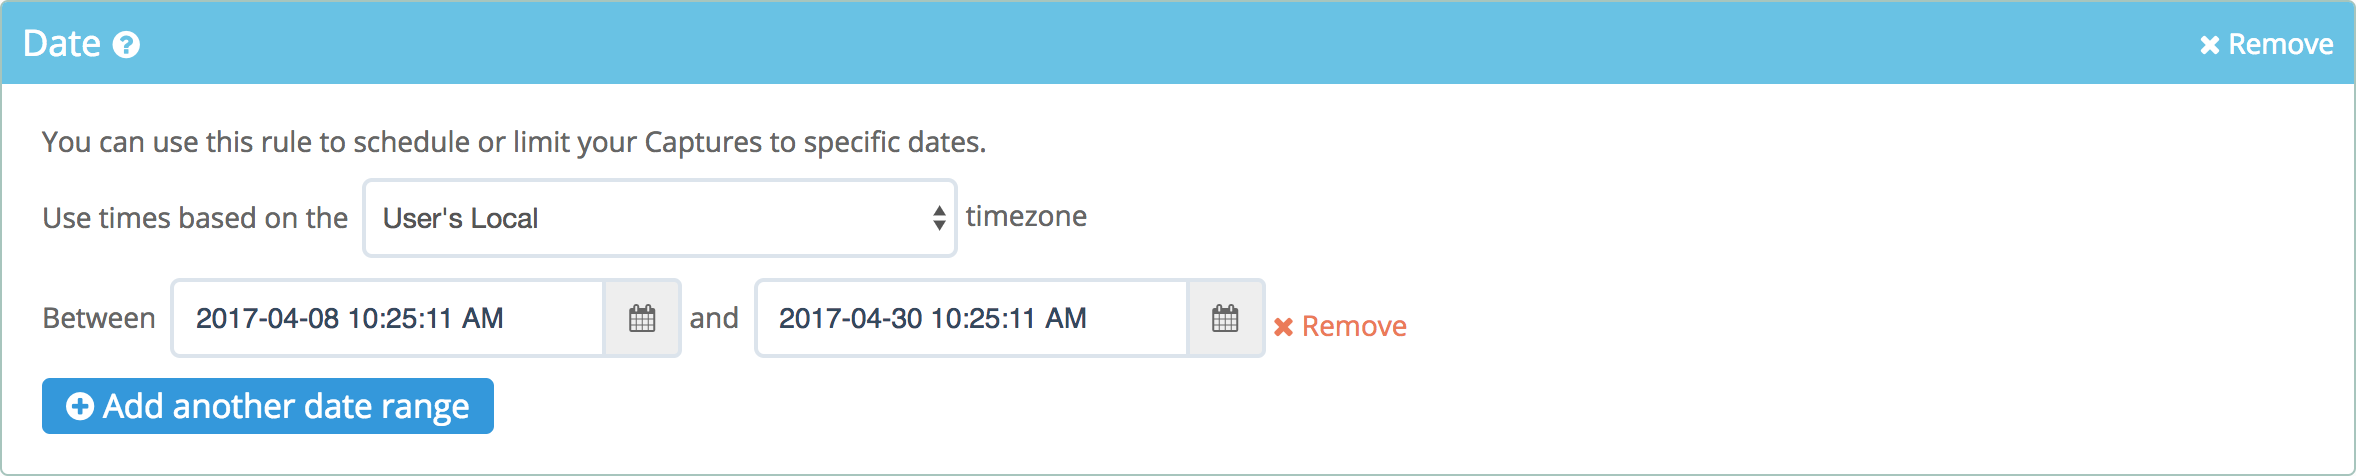
Task: Click the help question mark icon beside Date
Action: pyautogui.click(x=126, y=45)
